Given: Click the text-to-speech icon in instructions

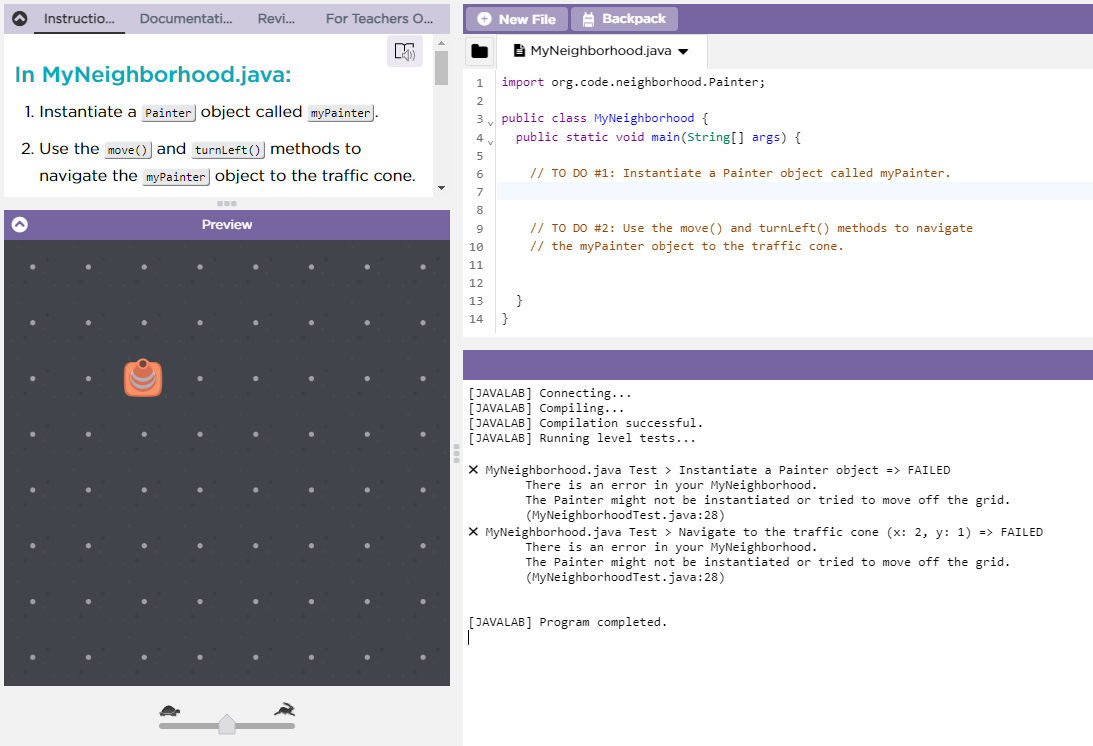Looking at the screenshot, I should [404, 52].
